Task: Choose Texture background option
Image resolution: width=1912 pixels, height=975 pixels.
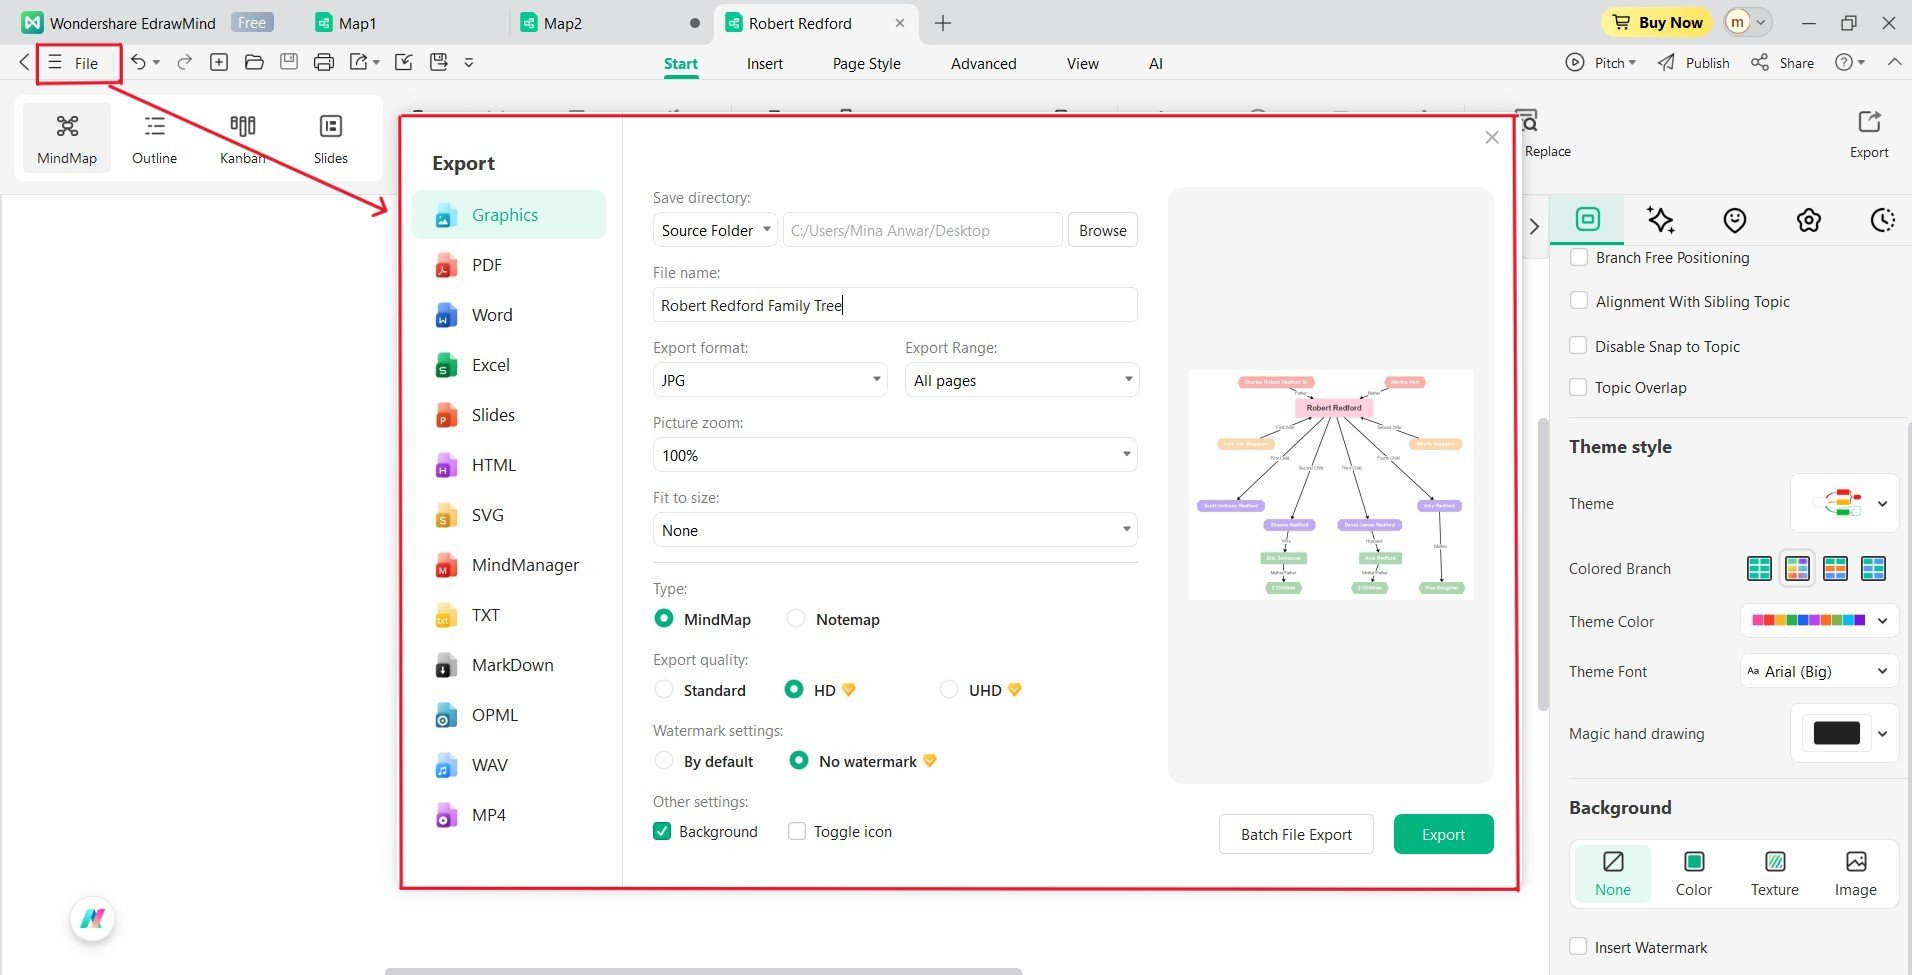Action: 1775,873
